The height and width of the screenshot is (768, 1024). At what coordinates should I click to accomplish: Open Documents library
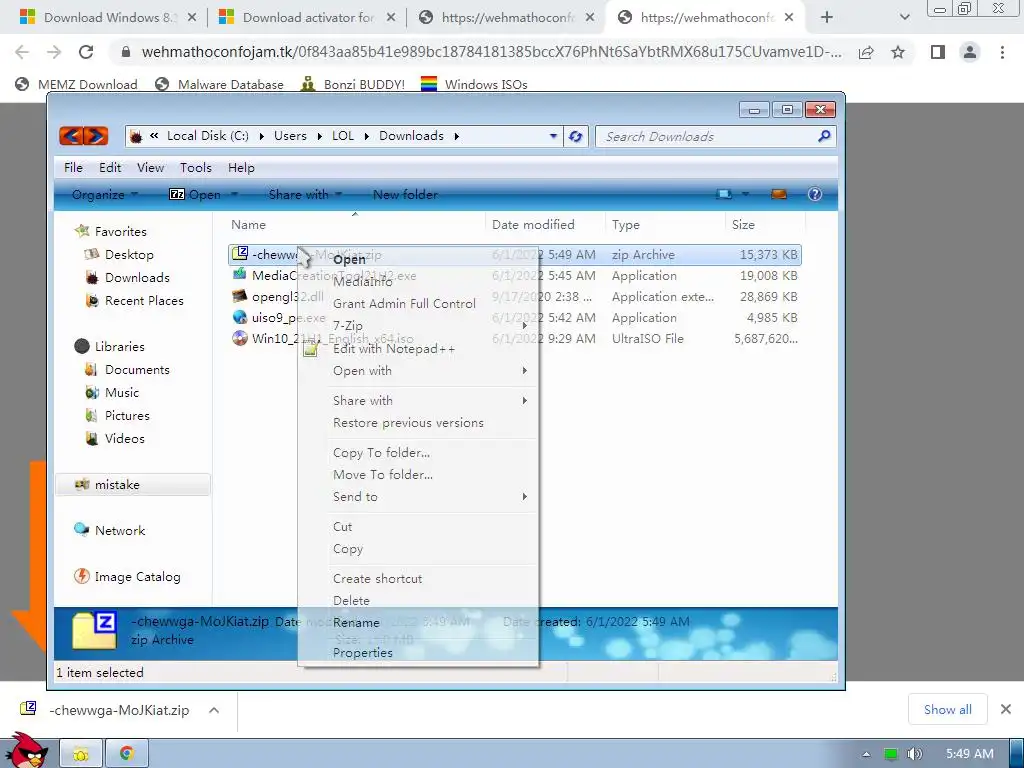(x=127, y=370)
